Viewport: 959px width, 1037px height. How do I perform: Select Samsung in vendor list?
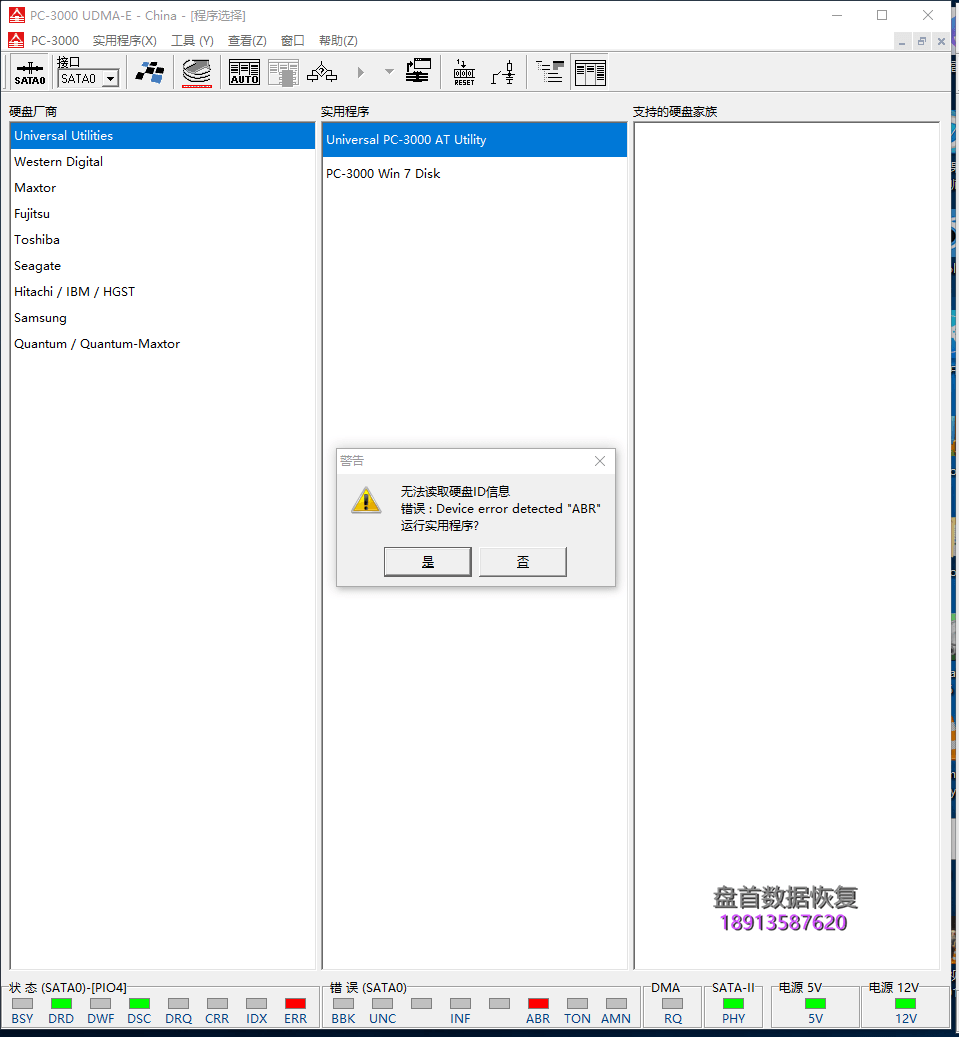(163, 318)
